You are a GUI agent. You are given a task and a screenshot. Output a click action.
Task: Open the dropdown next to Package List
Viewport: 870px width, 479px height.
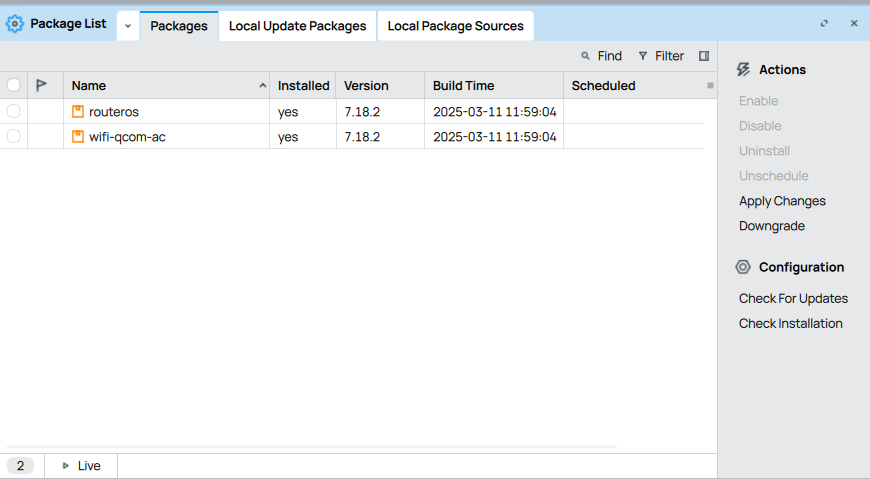[x=128, y=26]
